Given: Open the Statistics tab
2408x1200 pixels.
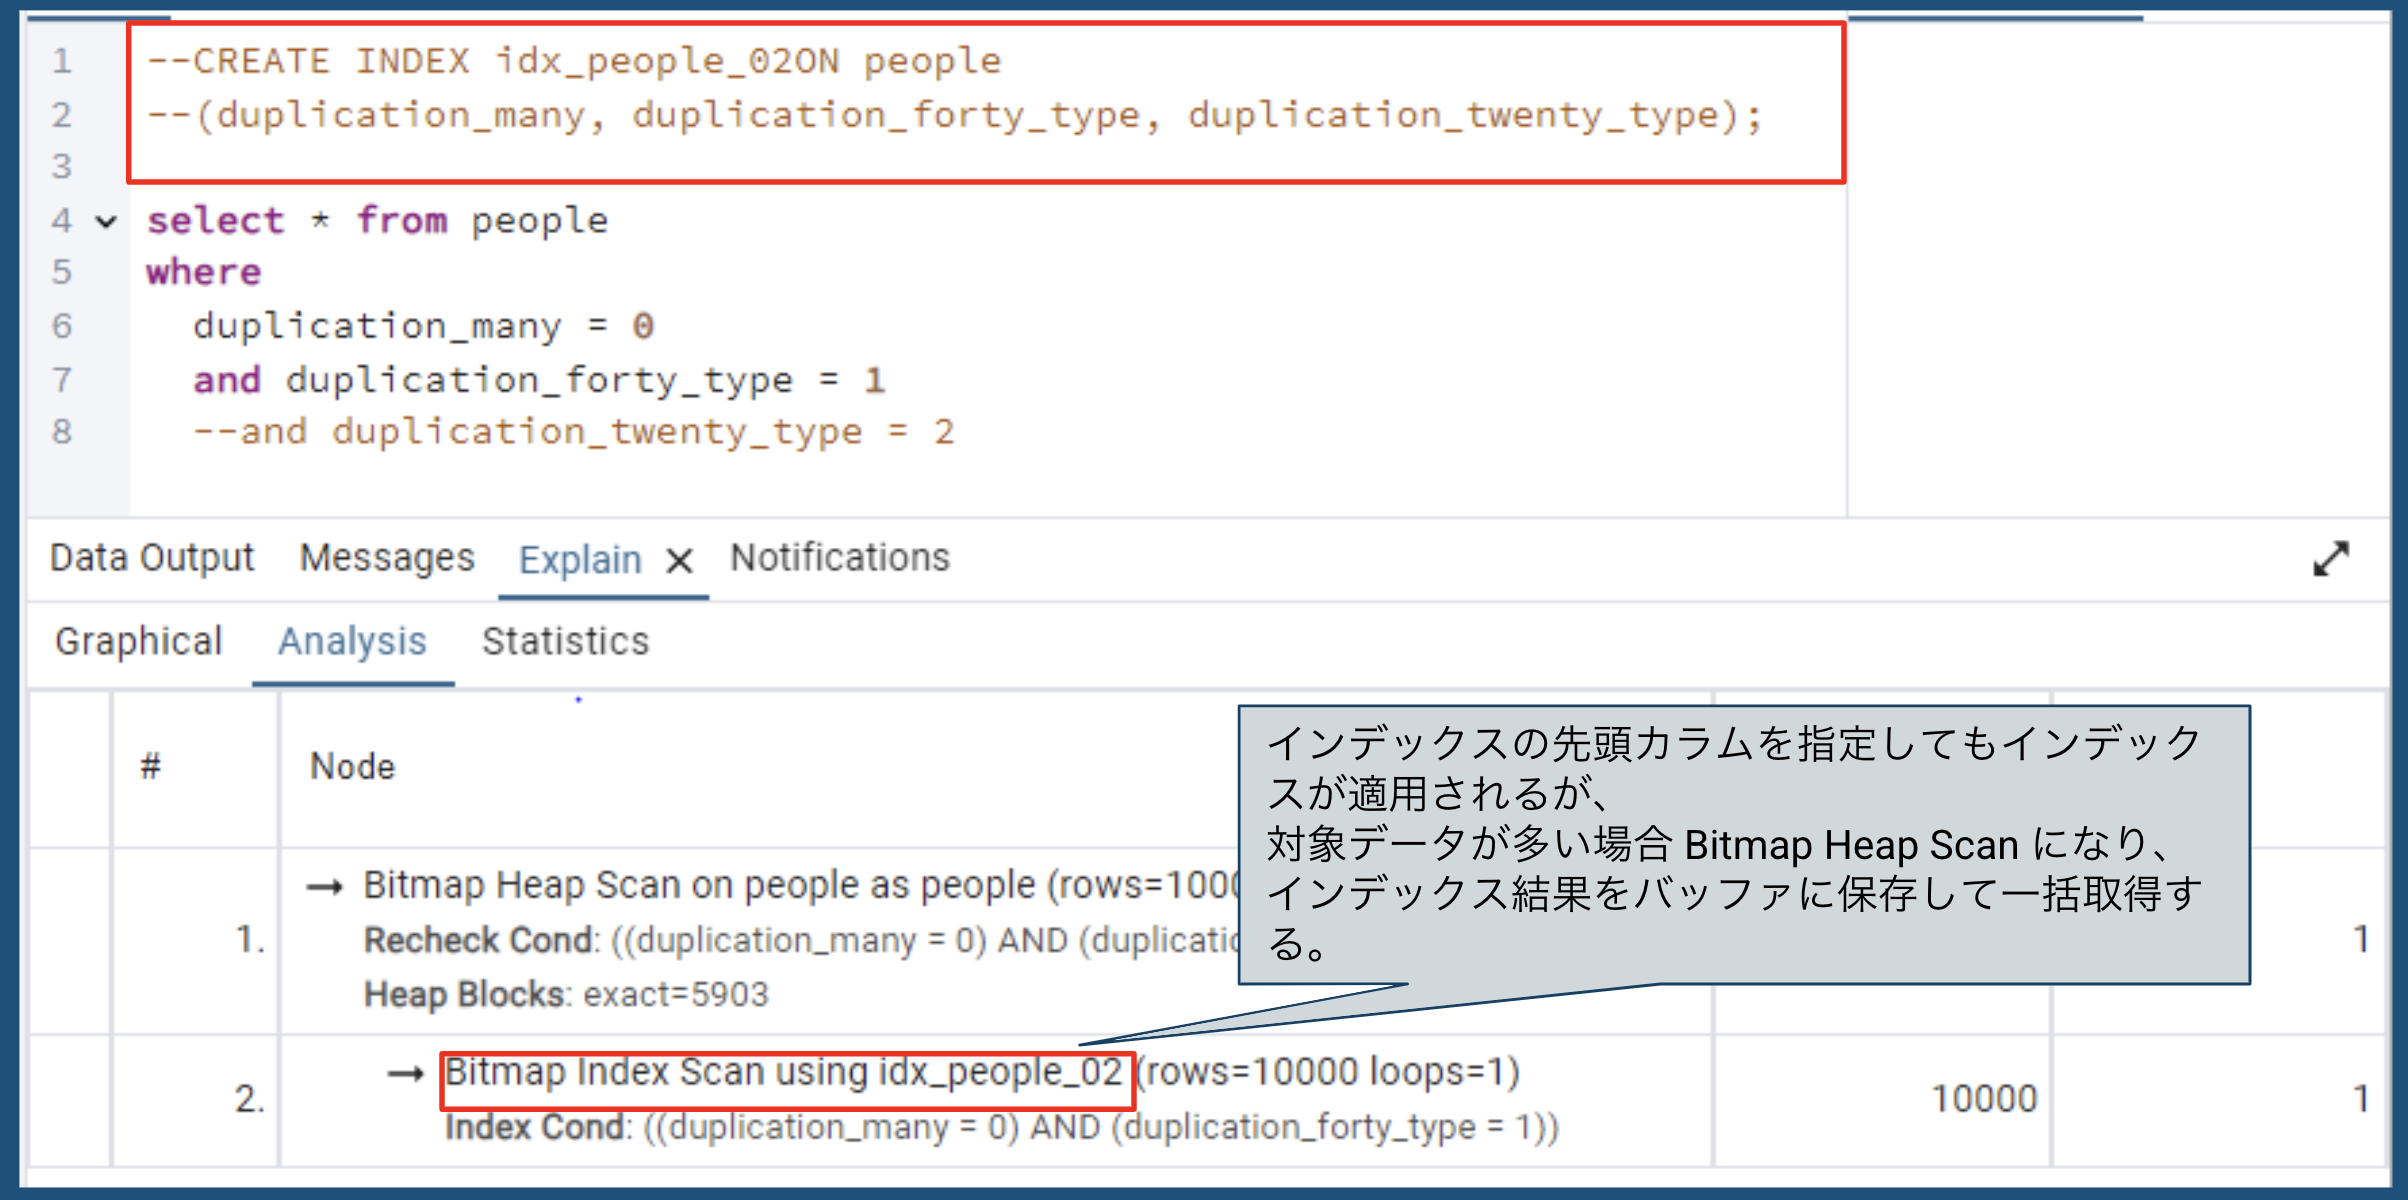Looking at the screenshot, I should pyautogui.click(x=566, y=642).
